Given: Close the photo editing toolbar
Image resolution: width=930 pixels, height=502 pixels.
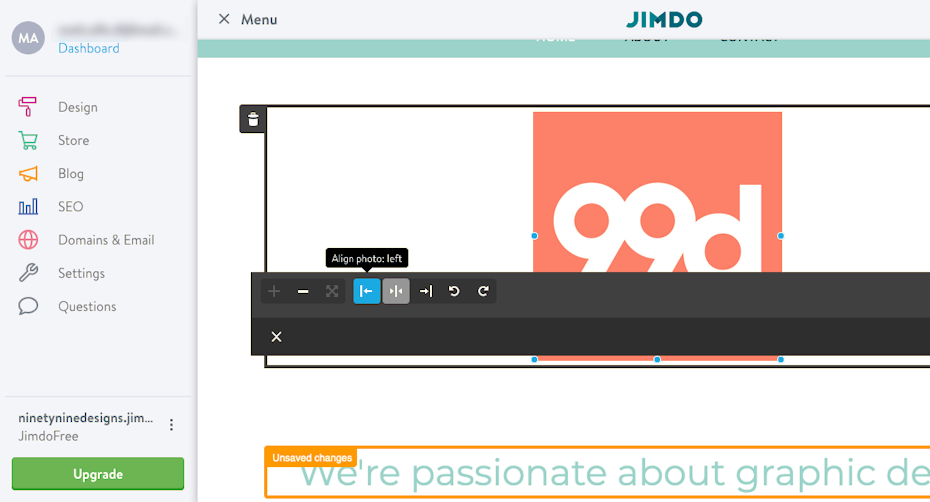Looking at the screenshot, I should coord(277,337).
